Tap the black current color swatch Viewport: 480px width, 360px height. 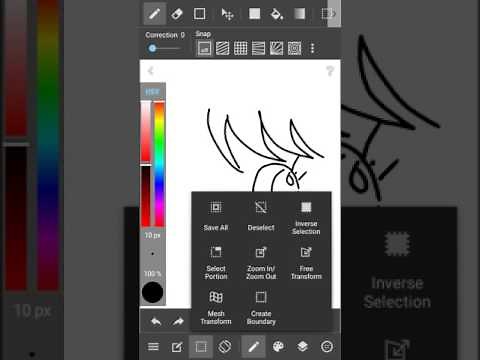152,292
